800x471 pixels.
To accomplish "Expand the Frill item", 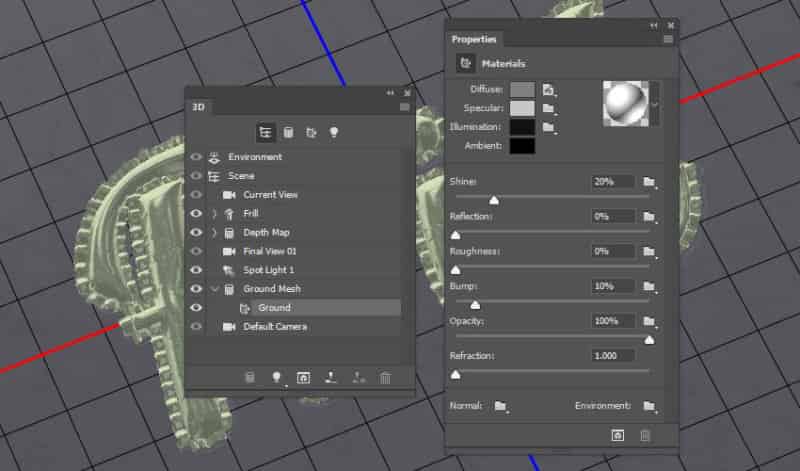I will click(214, 213).
